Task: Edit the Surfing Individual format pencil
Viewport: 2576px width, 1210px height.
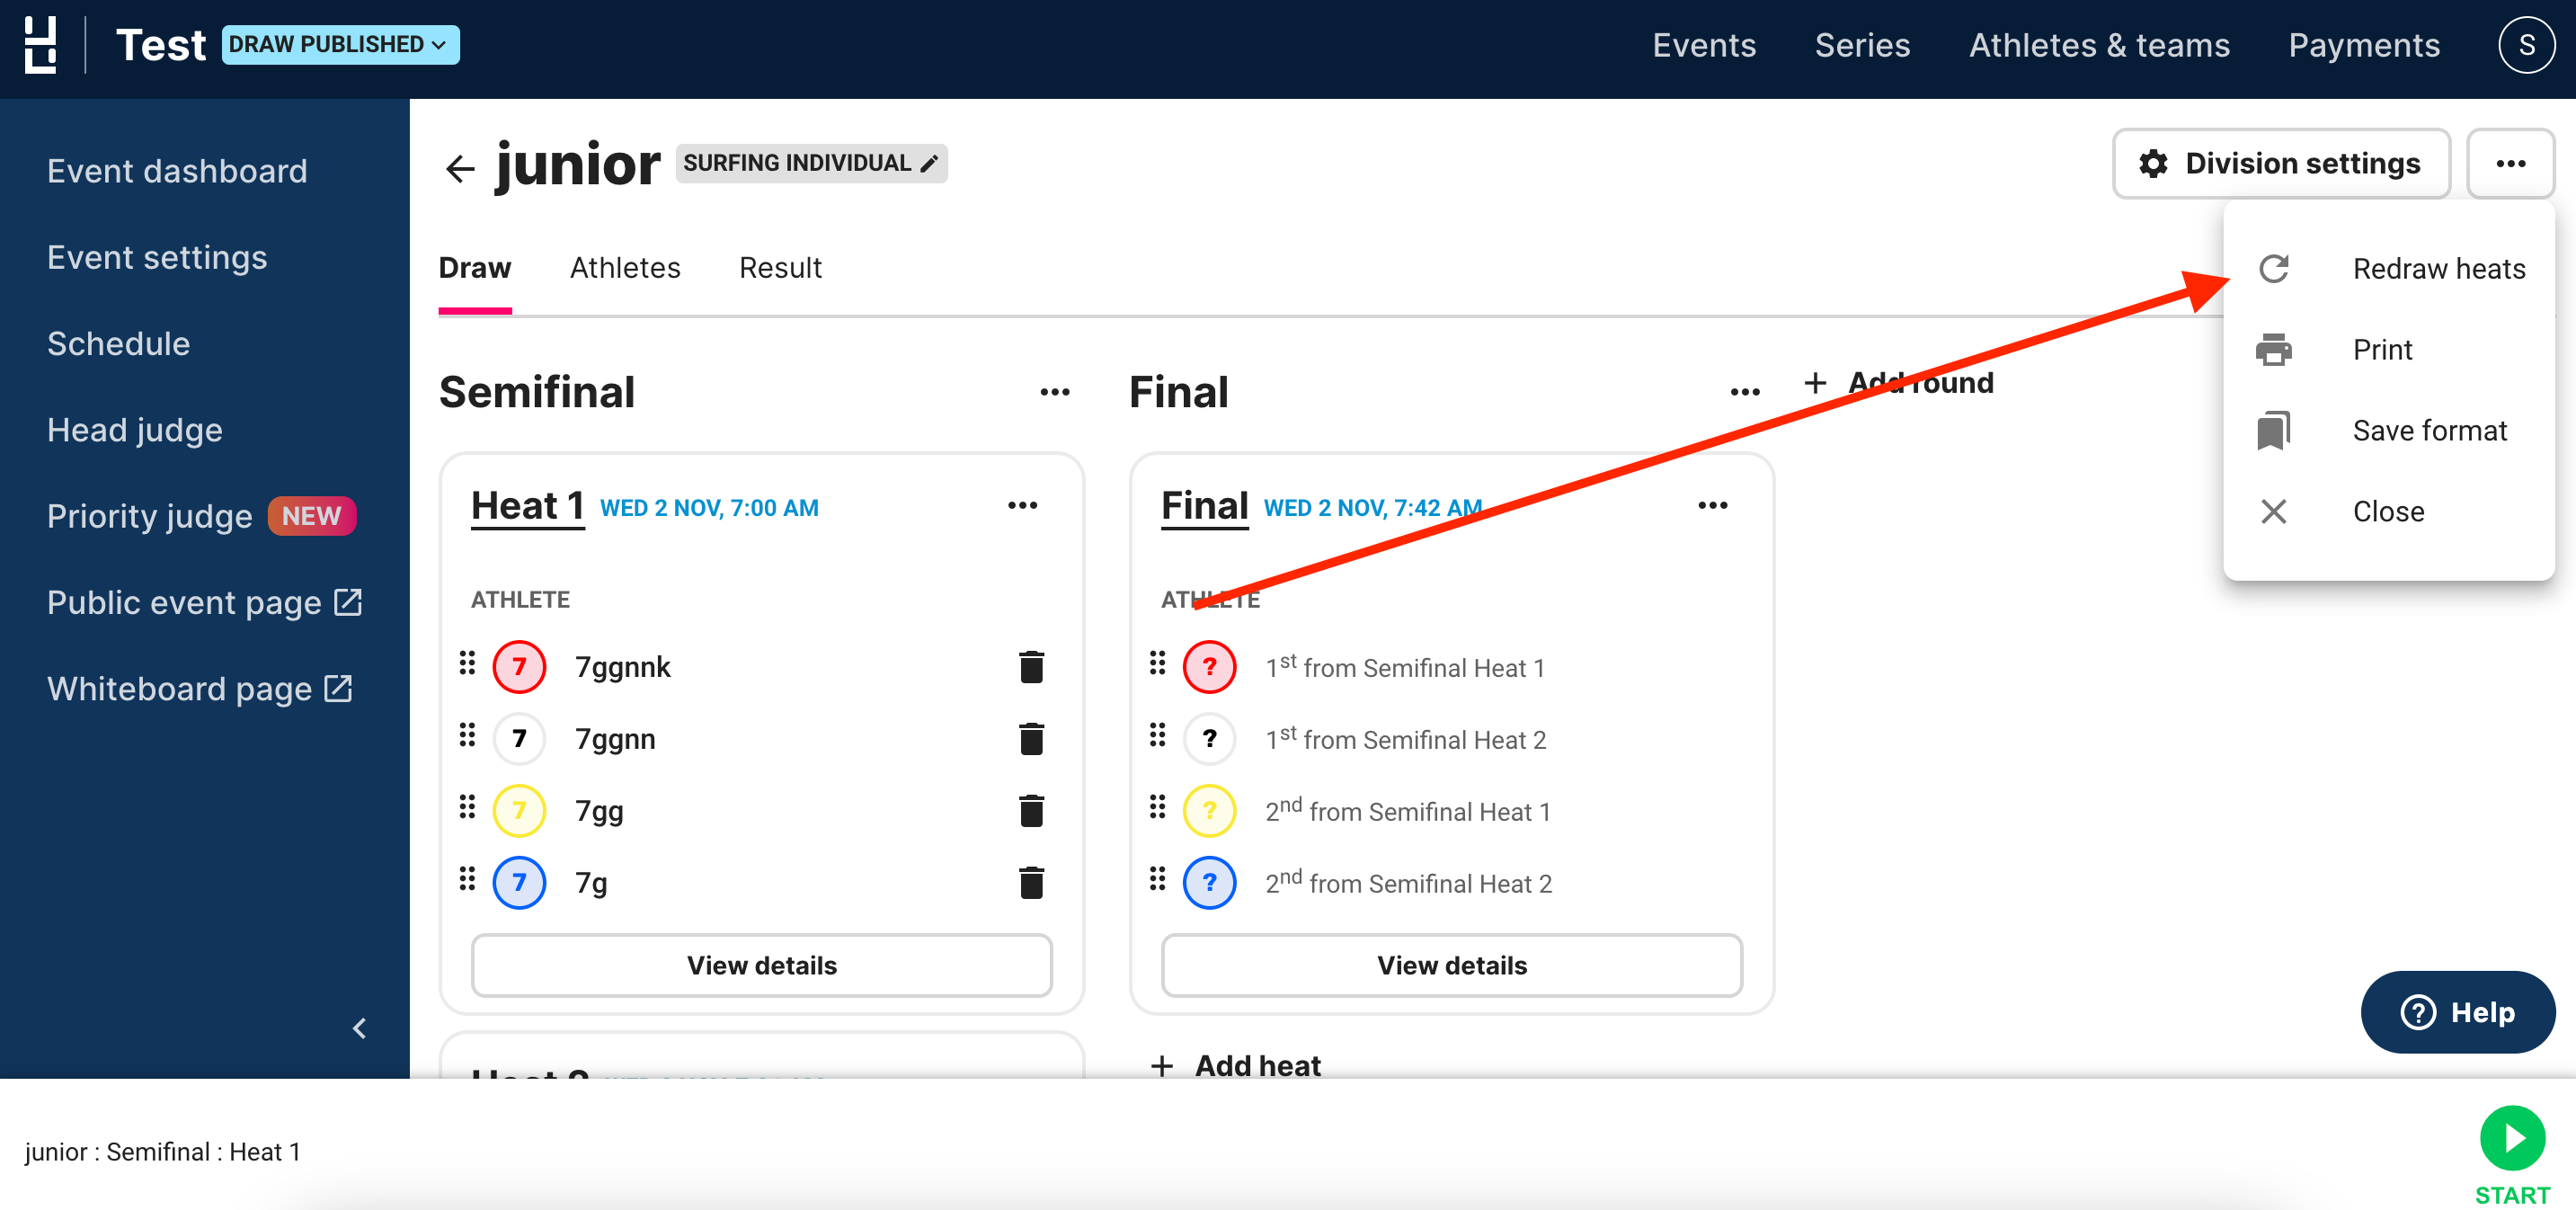Action: (929, 163)
